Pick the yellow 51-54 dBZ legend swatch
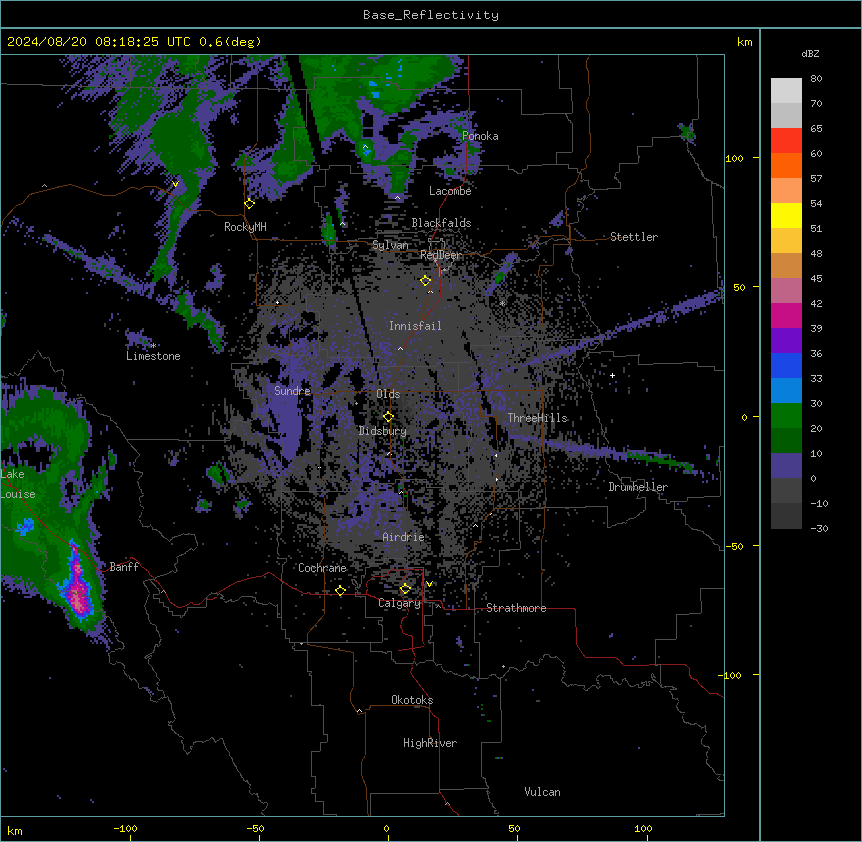The height and width of the screenshot is (842, 862). coord(786,215)
